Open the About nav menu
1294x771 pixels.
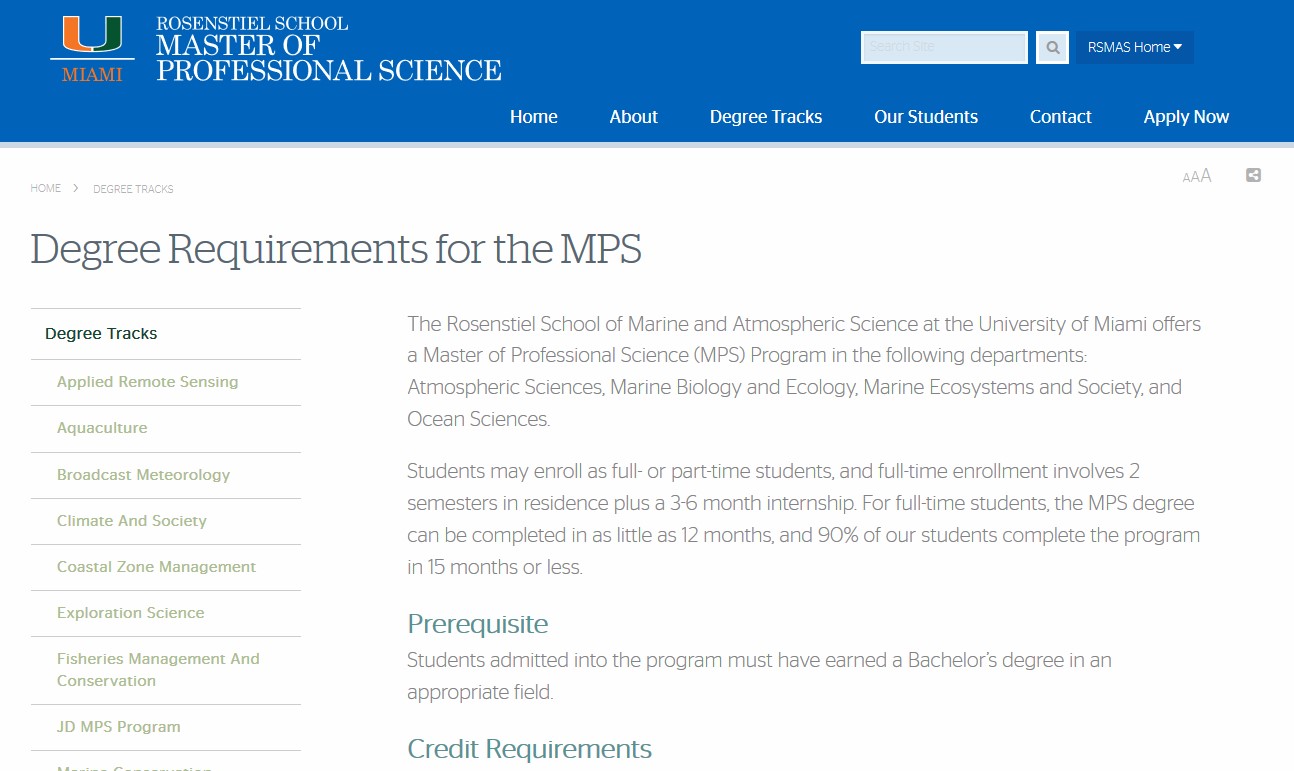click(634, 117)
